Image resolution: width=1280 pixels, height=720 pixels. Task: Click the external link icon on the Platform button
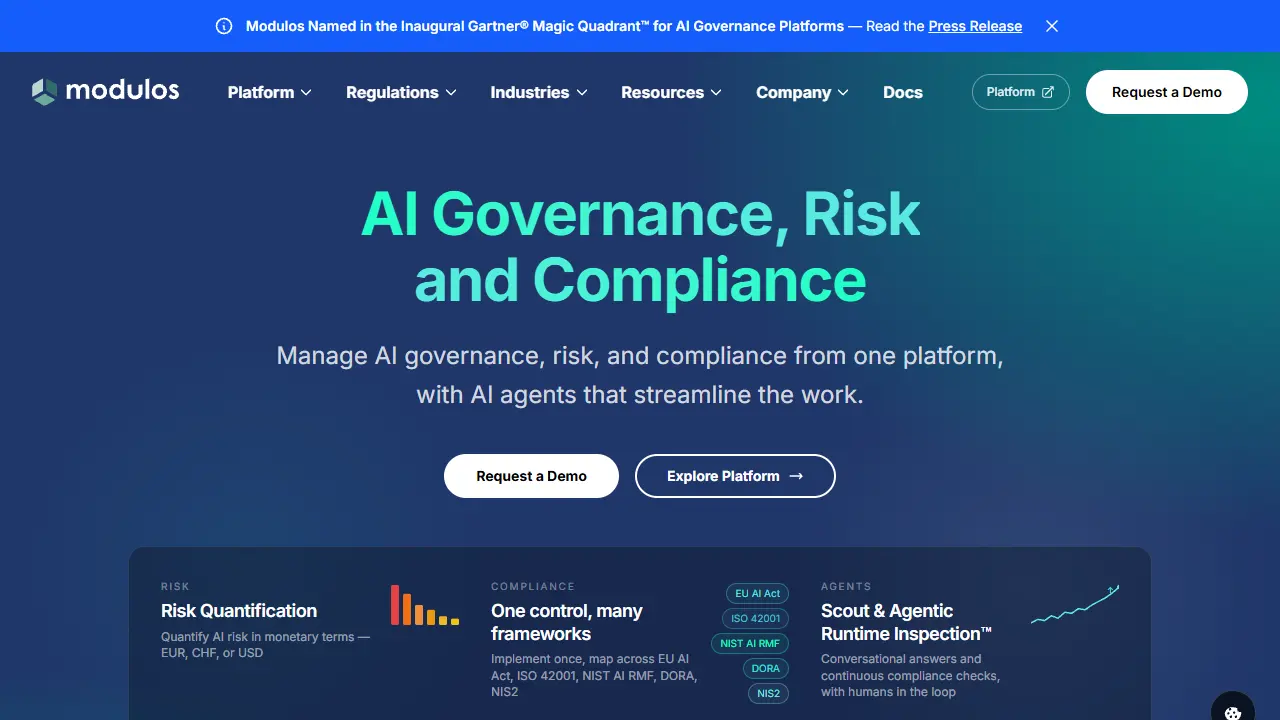(1048, 92)
